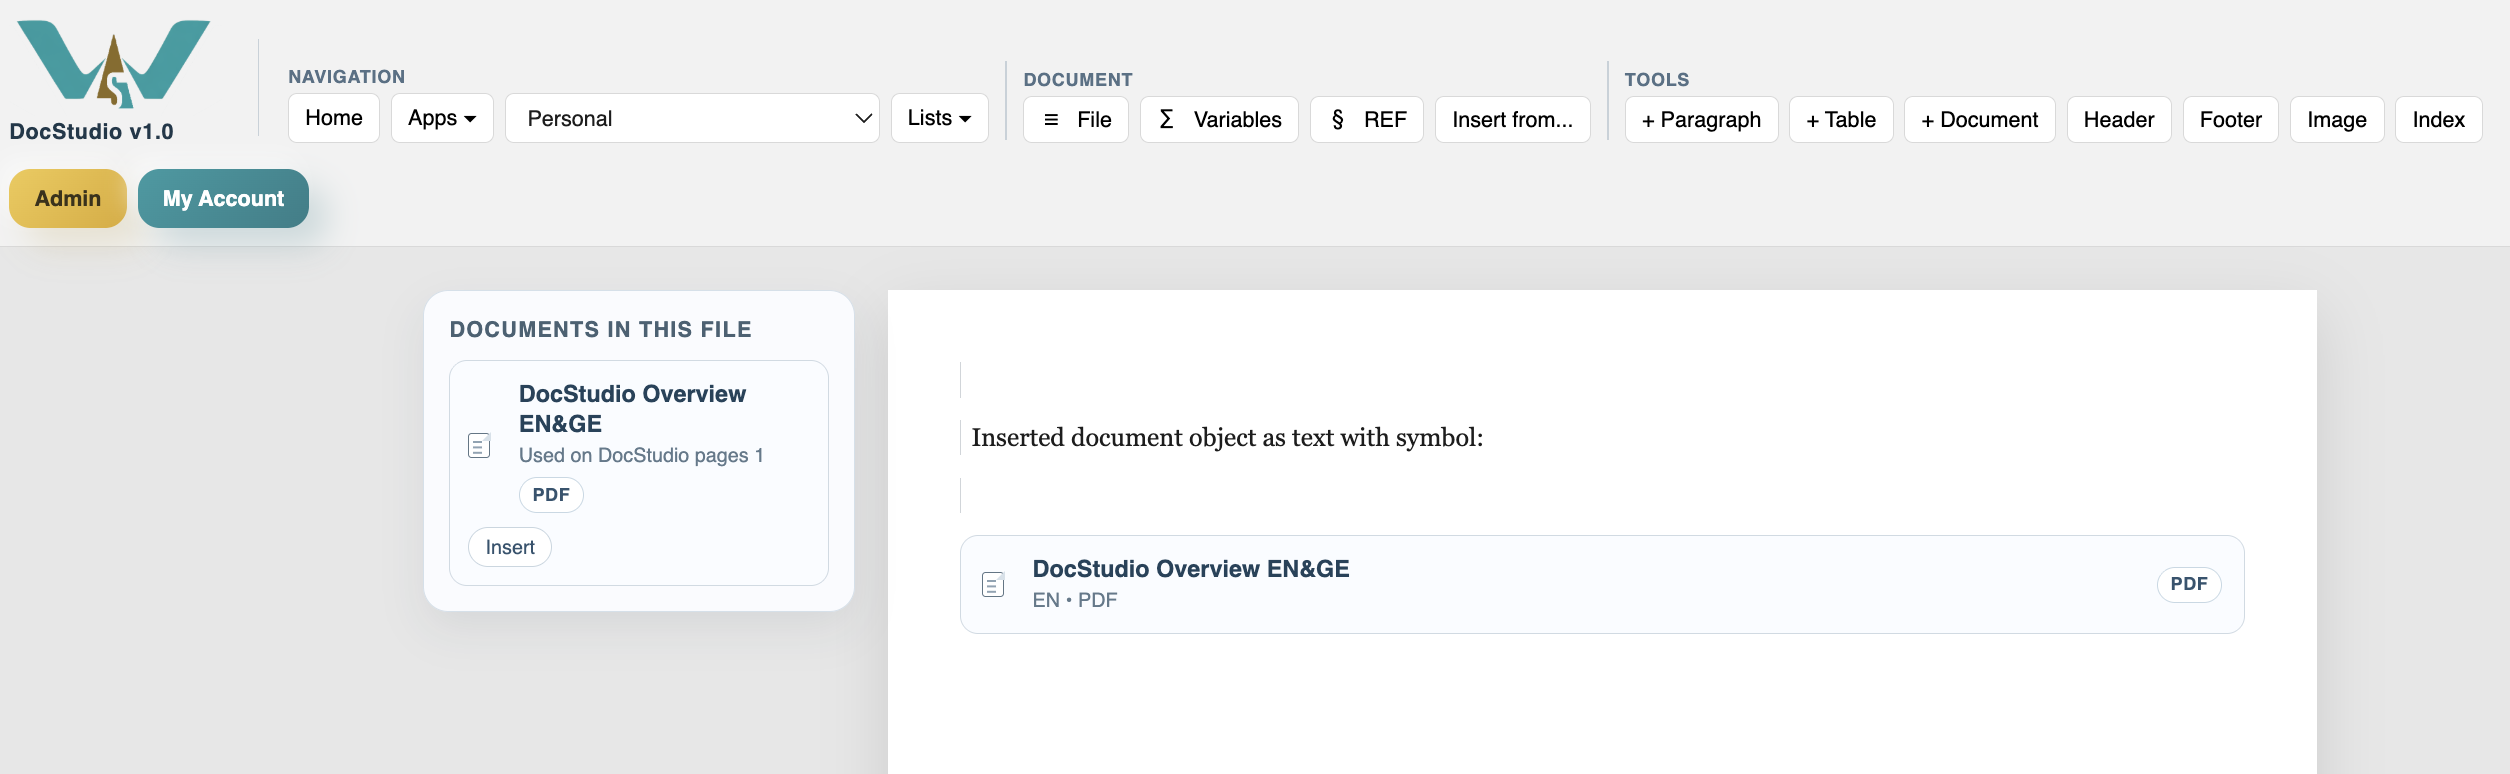The height and width of the screenshot is (774, 2510).
Task: Click the DocStudio v1.0 label
Action: click(x=92, y=132)
